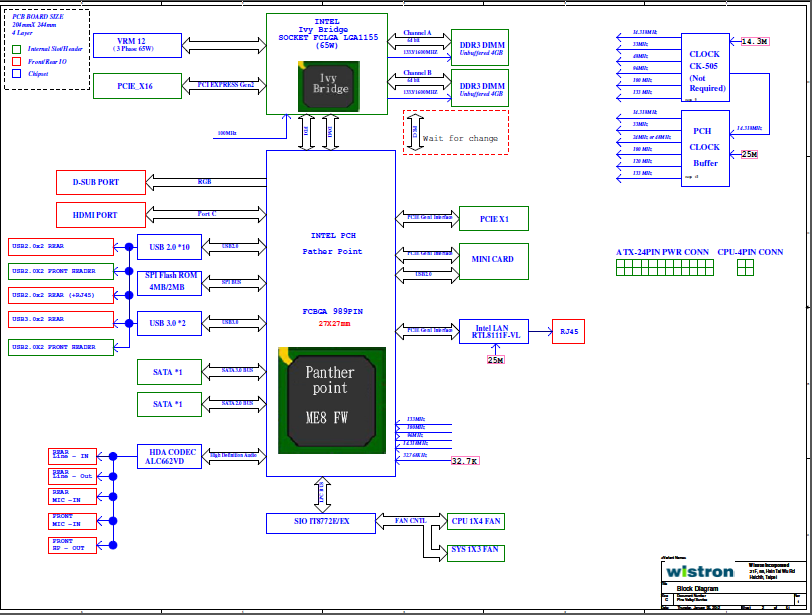Click the Panther Point ME8 FW chip
Screen dimensions: 812x615
tap(330, 399)
